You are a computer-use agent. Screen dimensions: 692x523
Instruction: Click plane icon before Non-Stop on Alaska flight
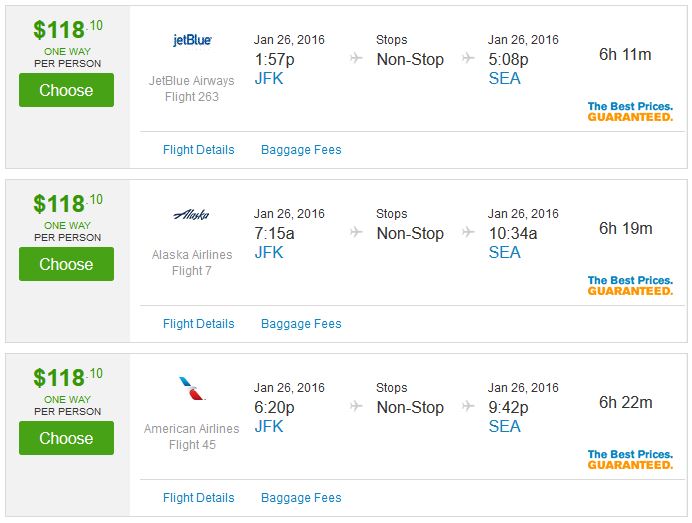click(x=356, y=233)
